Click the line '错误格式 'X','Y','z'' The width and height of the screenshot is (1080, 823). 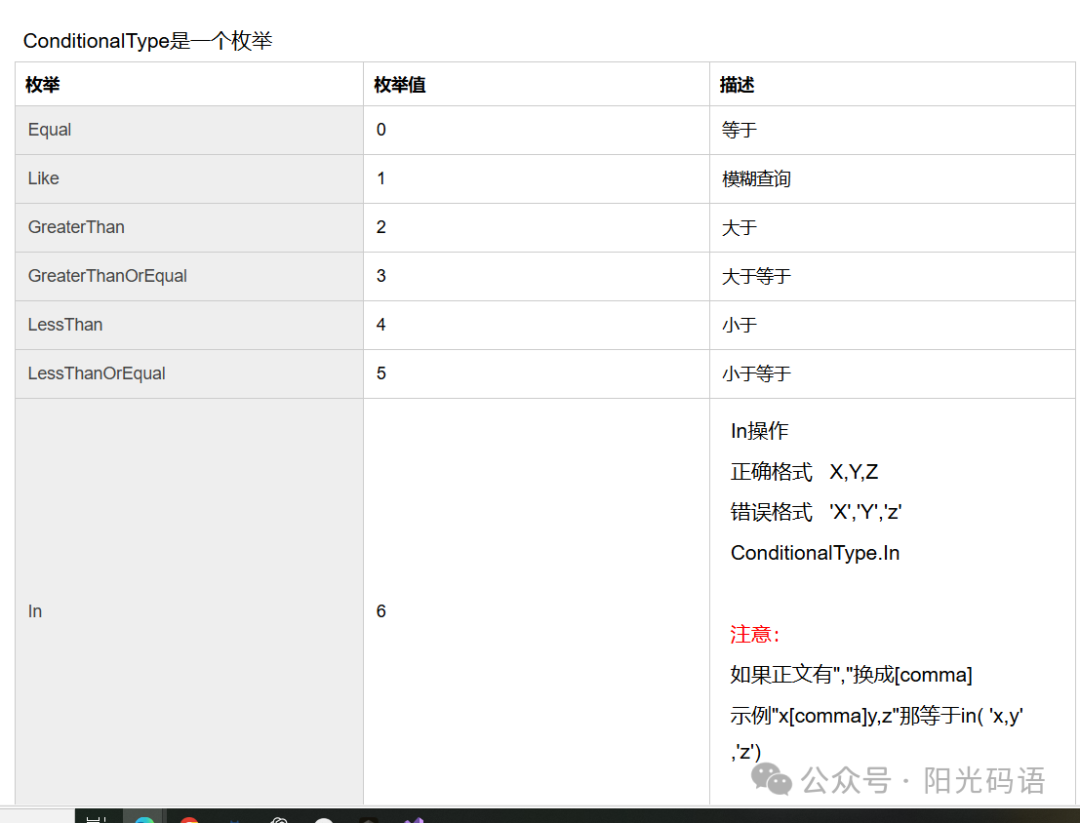pyautogui.click(x=816, y=512)
